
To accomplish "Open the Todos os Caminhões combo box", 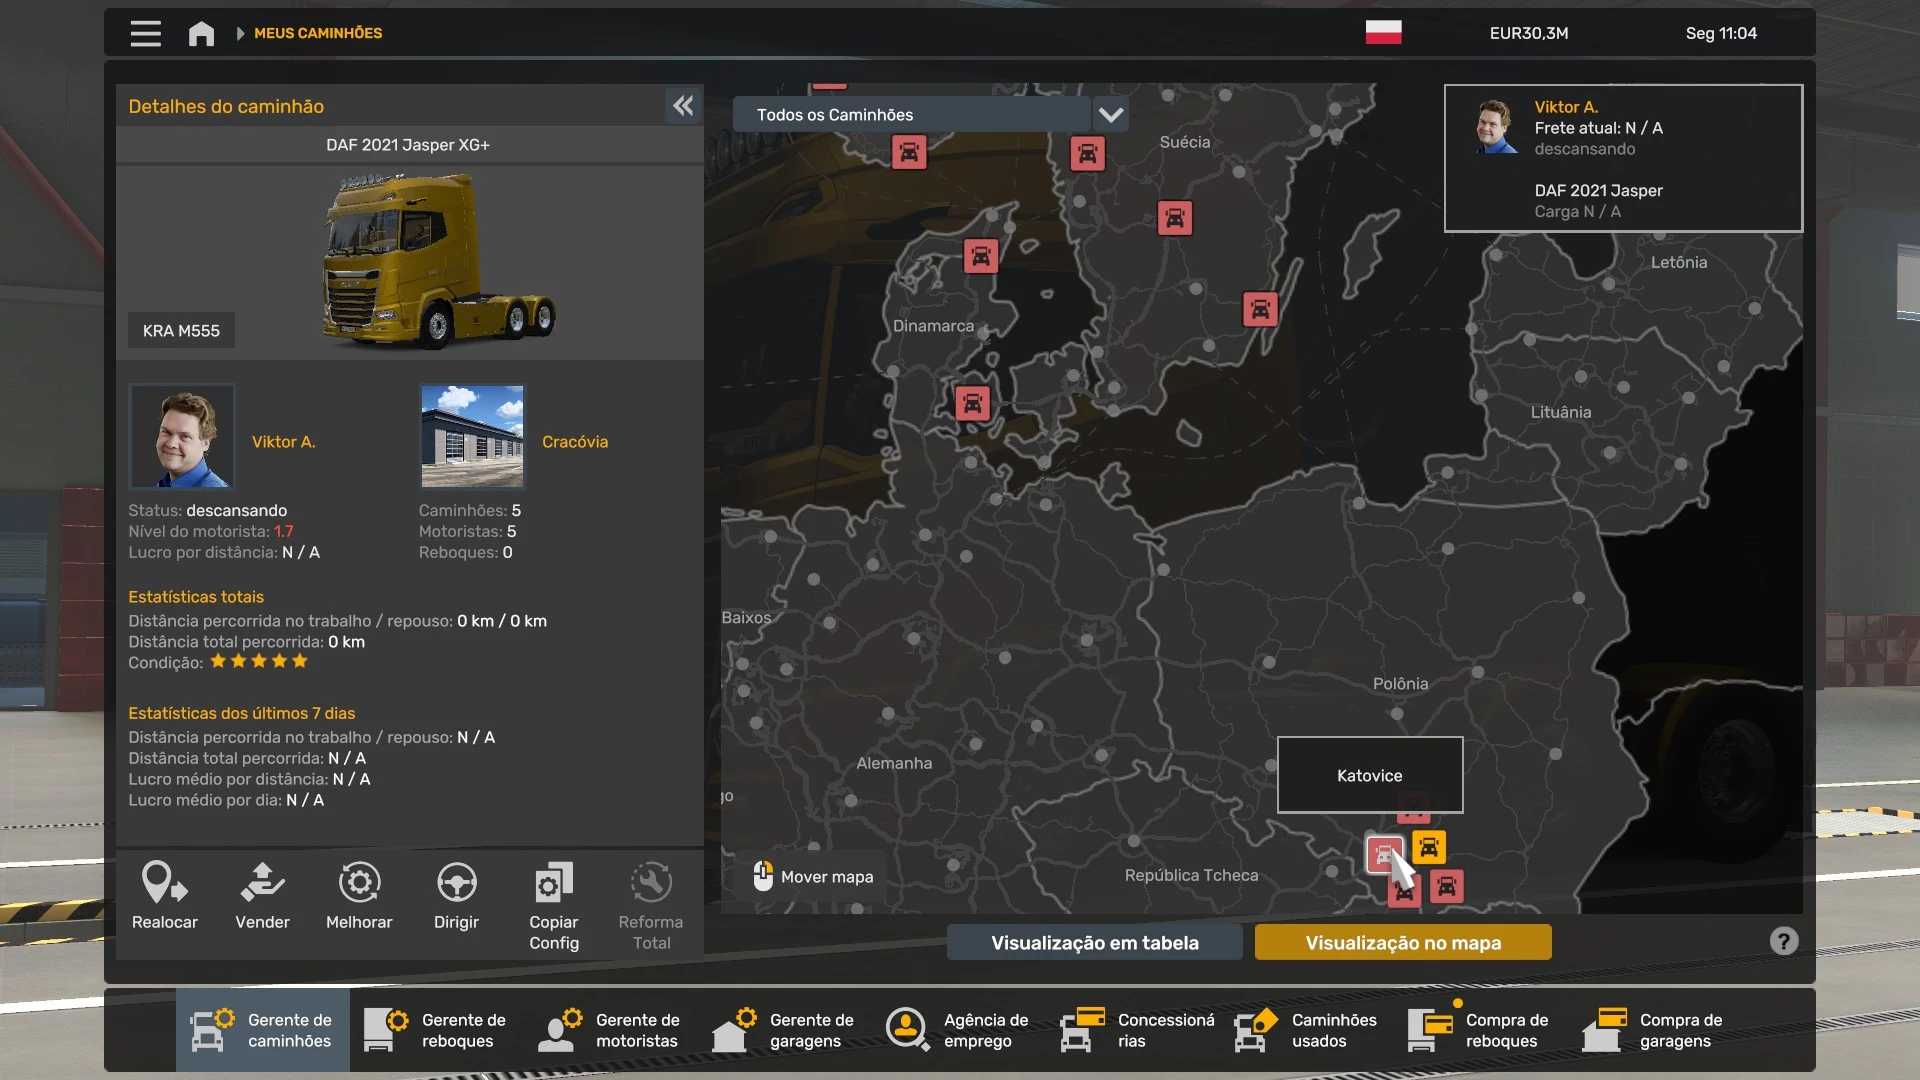I will [x=910, y=115].
